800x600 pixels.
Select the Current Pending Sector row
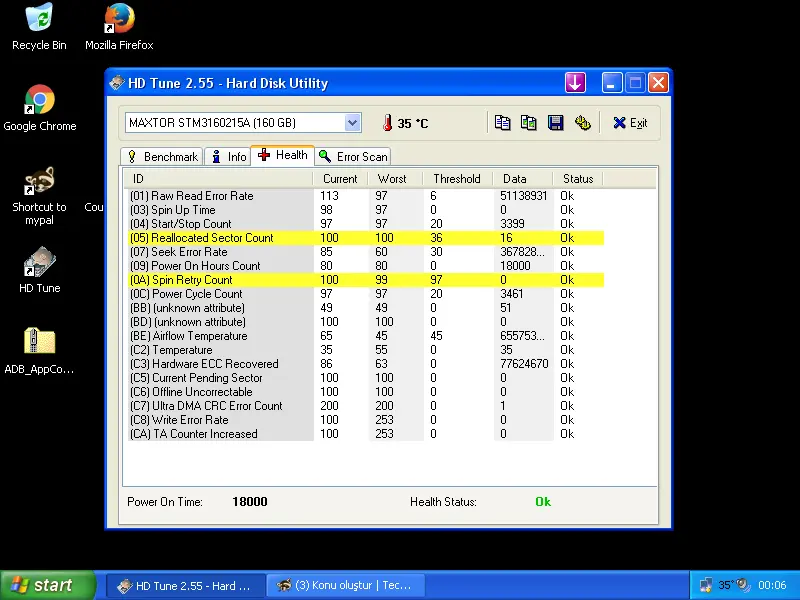[x=366, y=378]
